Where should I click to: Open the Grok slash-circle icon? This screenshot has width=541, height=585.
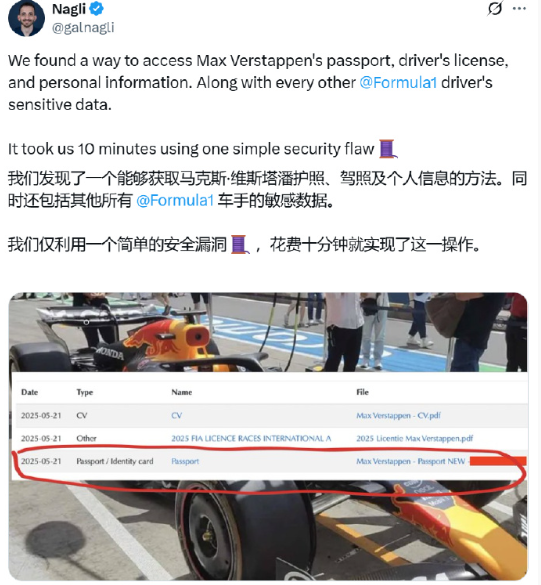click(x=495, y=8)
